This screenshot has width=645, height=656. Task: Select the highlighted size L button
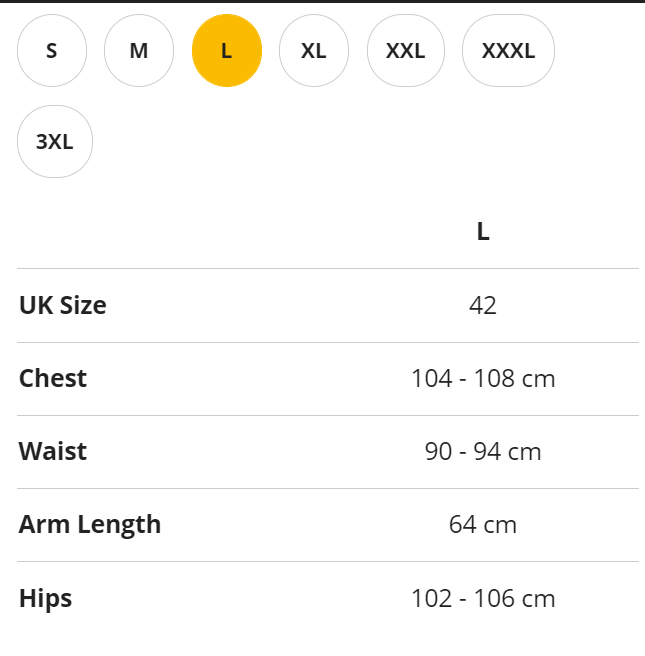click(x=227, y=51)
